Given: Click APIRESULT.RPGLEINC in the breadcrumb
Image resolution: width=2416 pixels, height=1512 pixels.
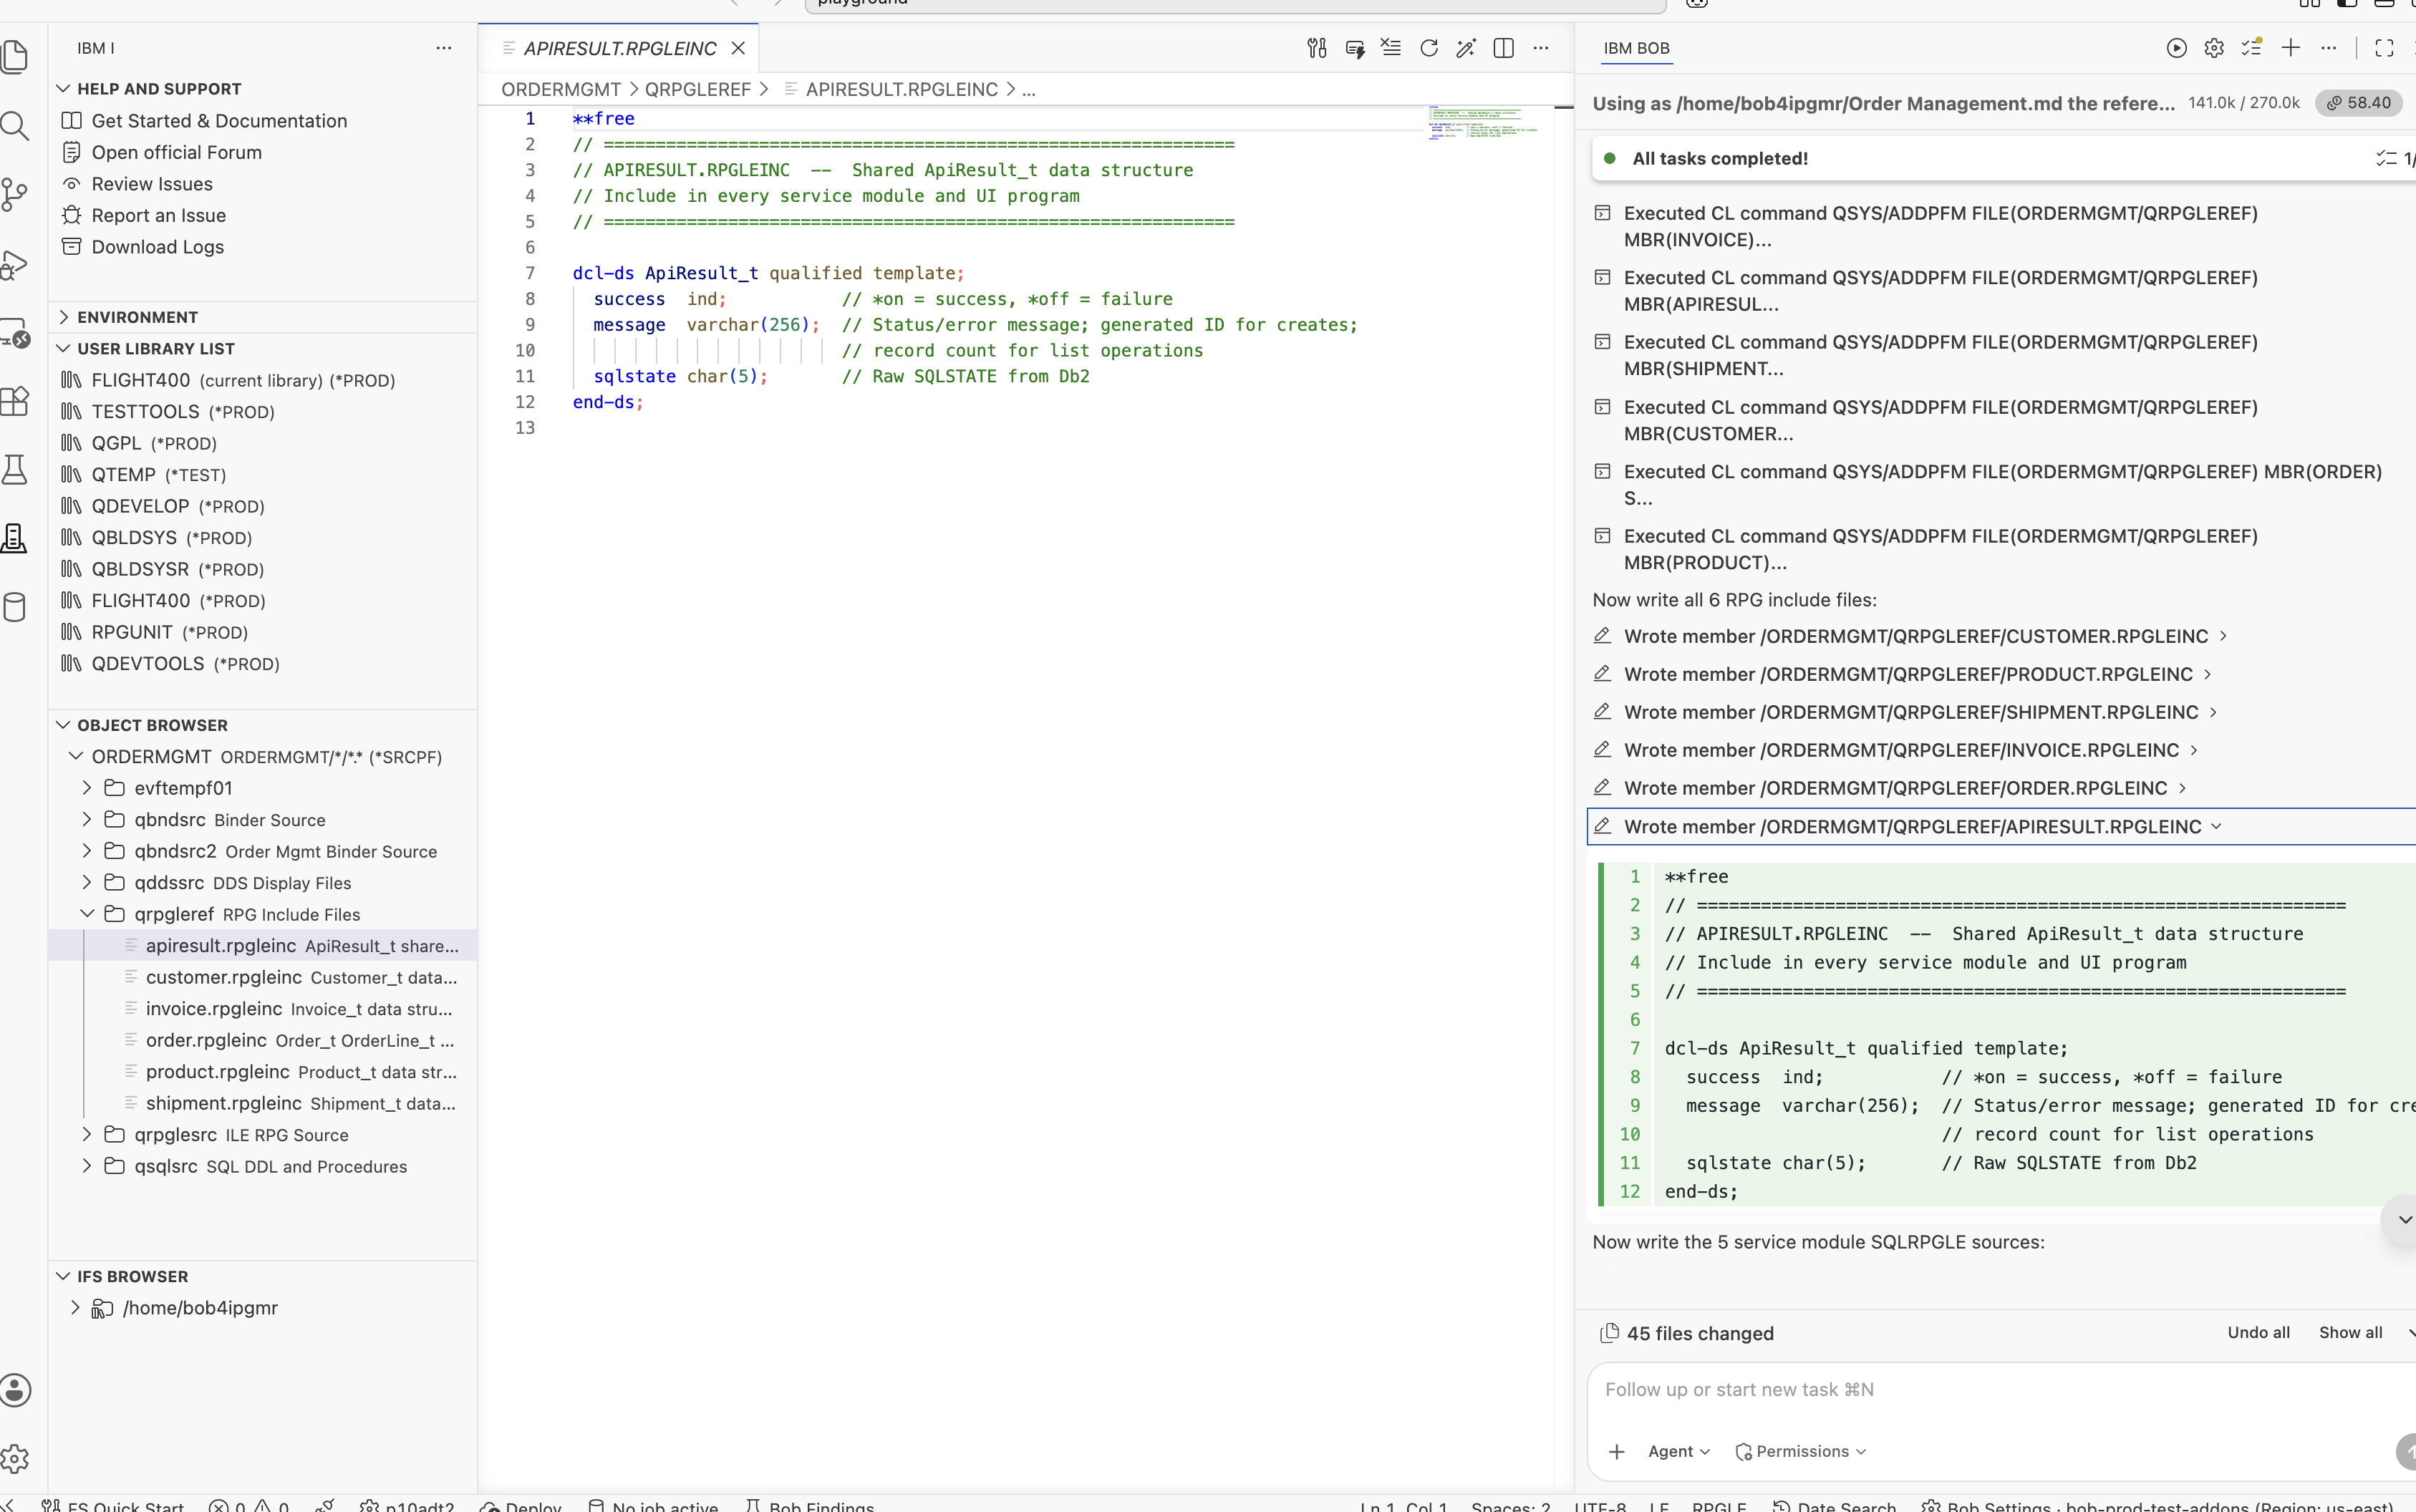Looking at the screenshot, I should [x=901, y=89].
